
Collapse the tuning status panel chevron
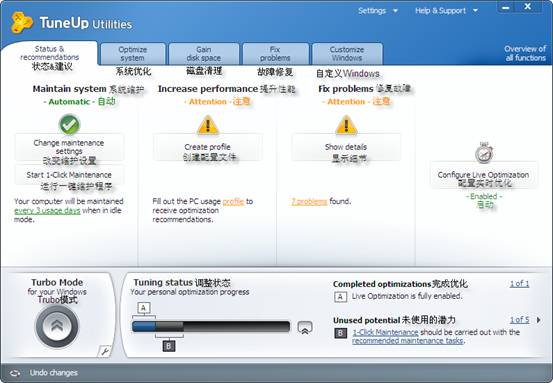tap(305, 328)
